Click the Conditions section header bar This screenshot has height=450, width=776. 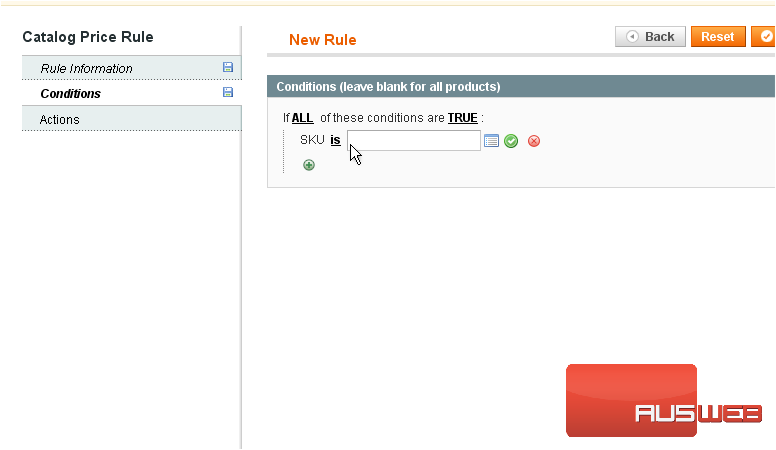click(x=520, y=87)
